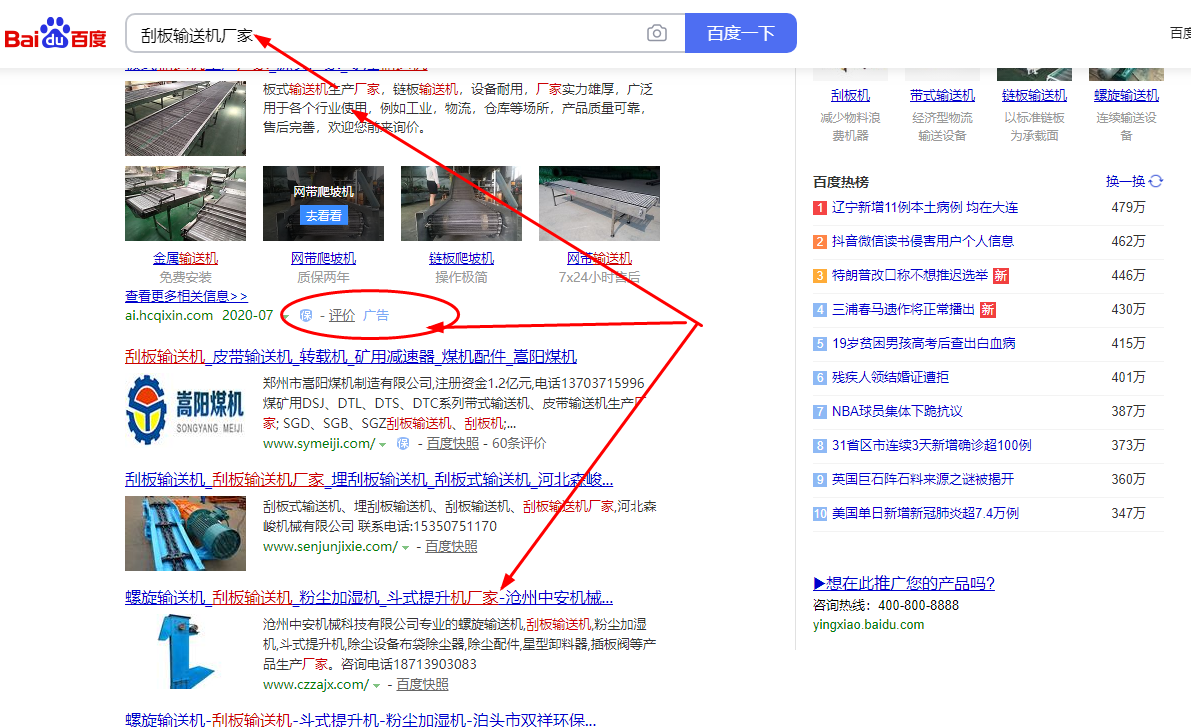Open hot topic 辽宁新增11例本土病例

coord(924,207)
